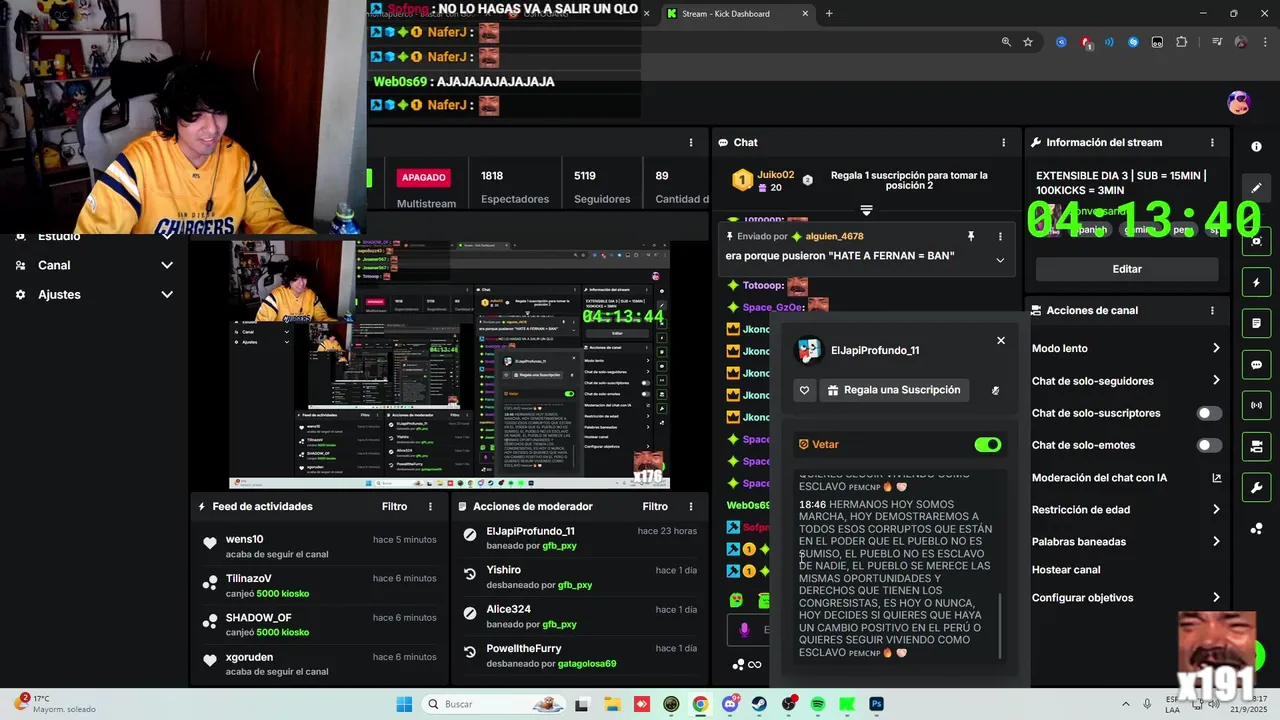Open the document notes icon in the right sidebar

[x=1257, y=324]
